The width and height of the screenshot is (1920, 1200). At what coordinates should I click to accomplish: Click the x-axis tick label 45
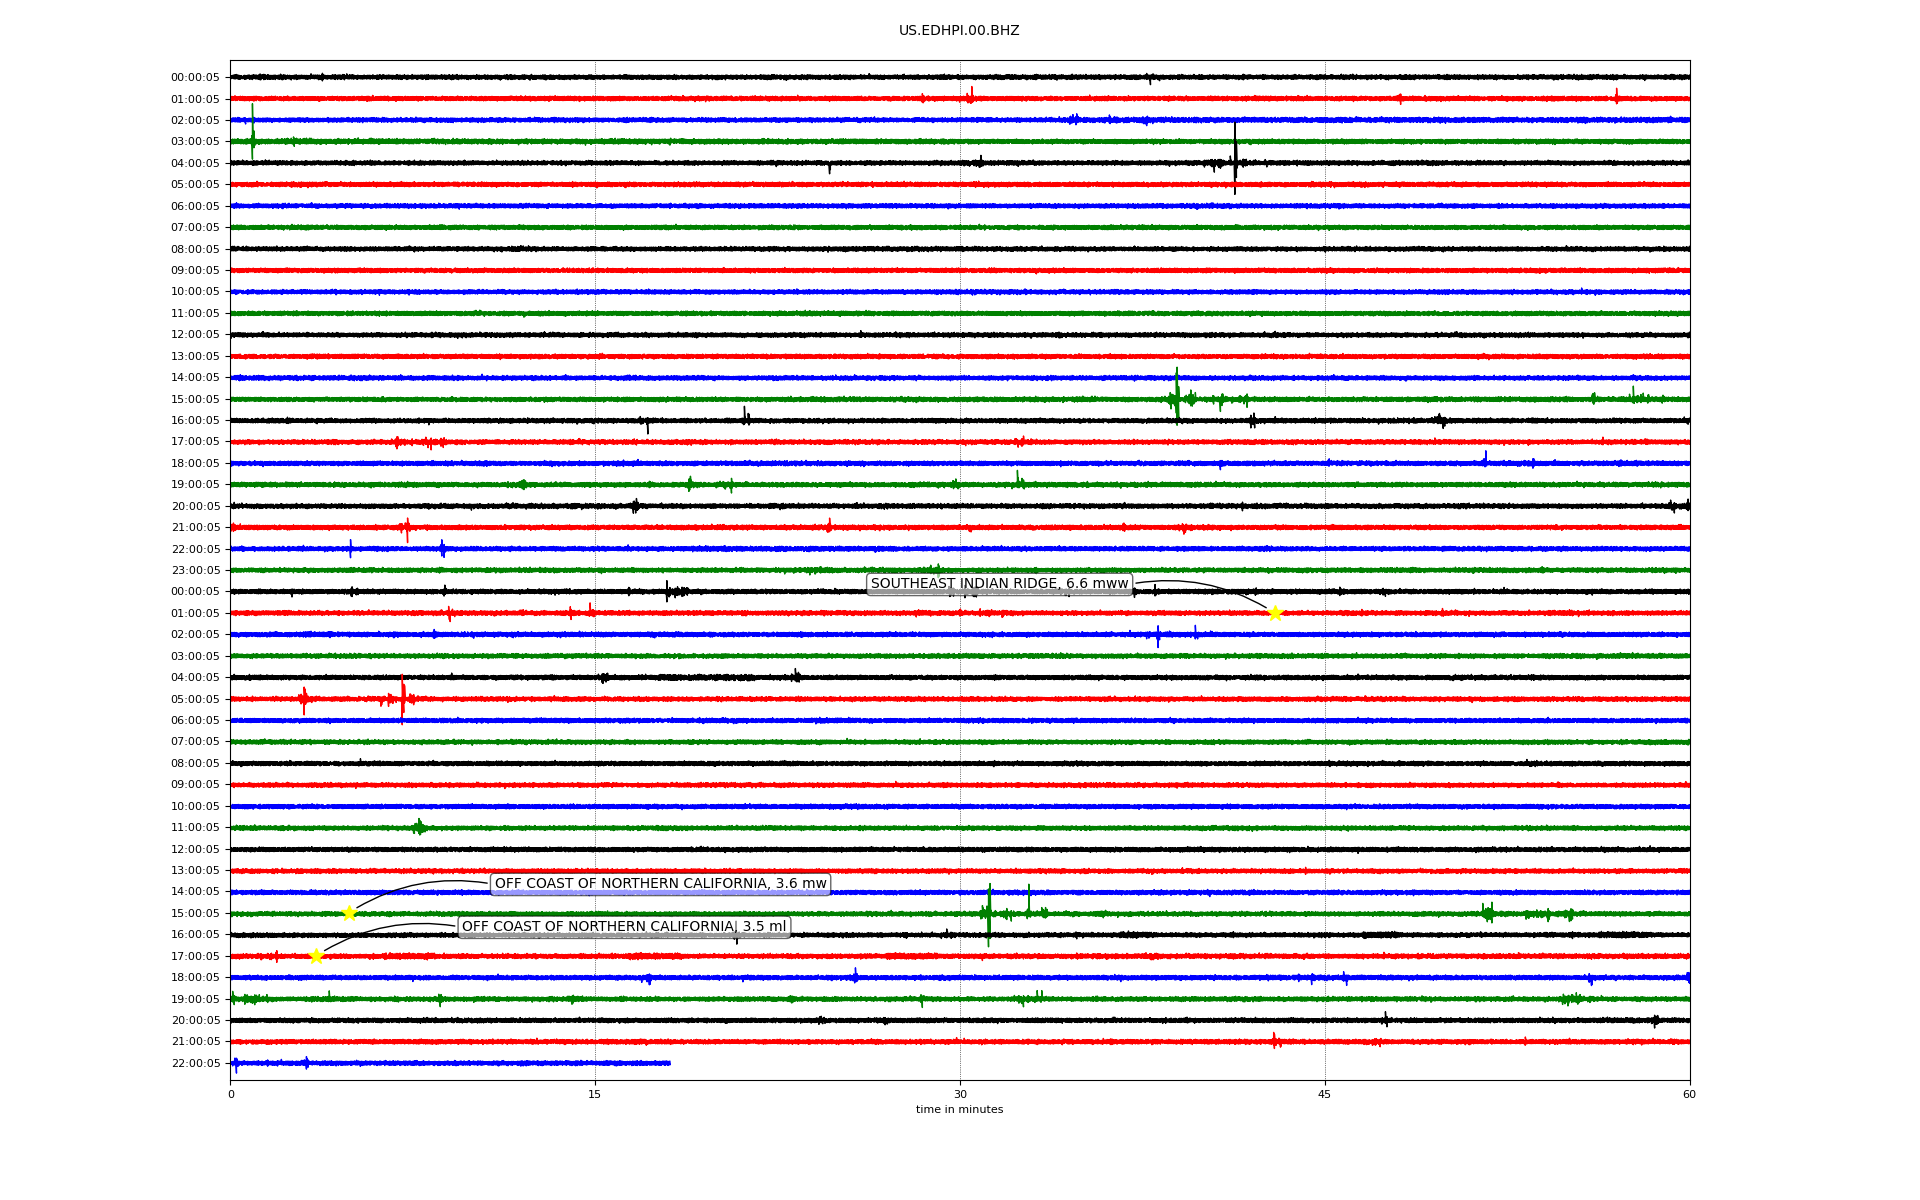[1325, 1095]
